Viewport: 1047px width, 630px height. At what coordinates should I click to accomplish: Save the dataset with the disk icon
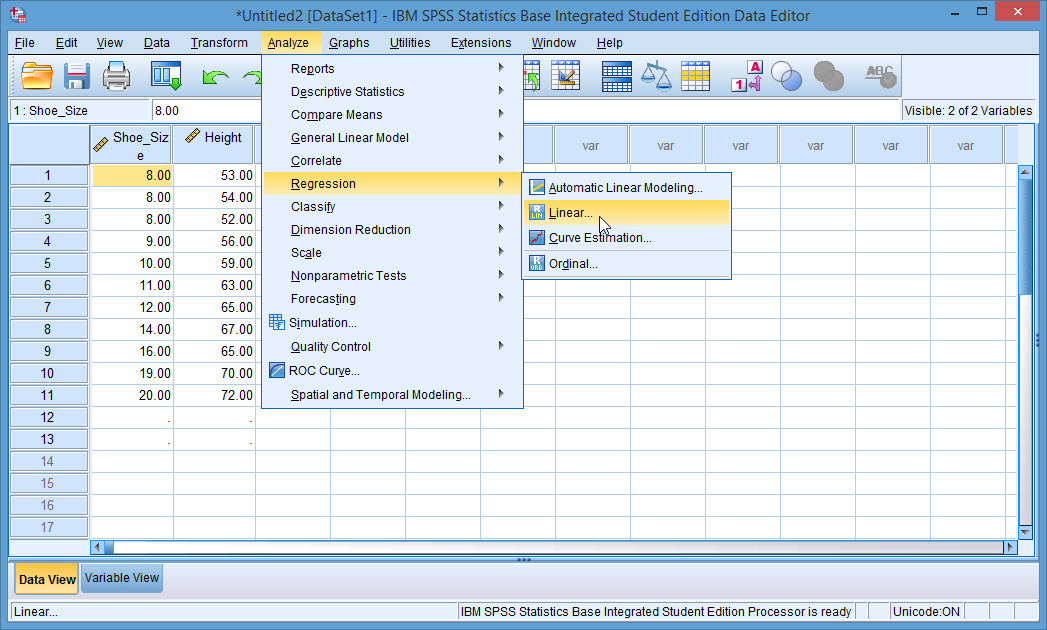[x=77, y=76]
